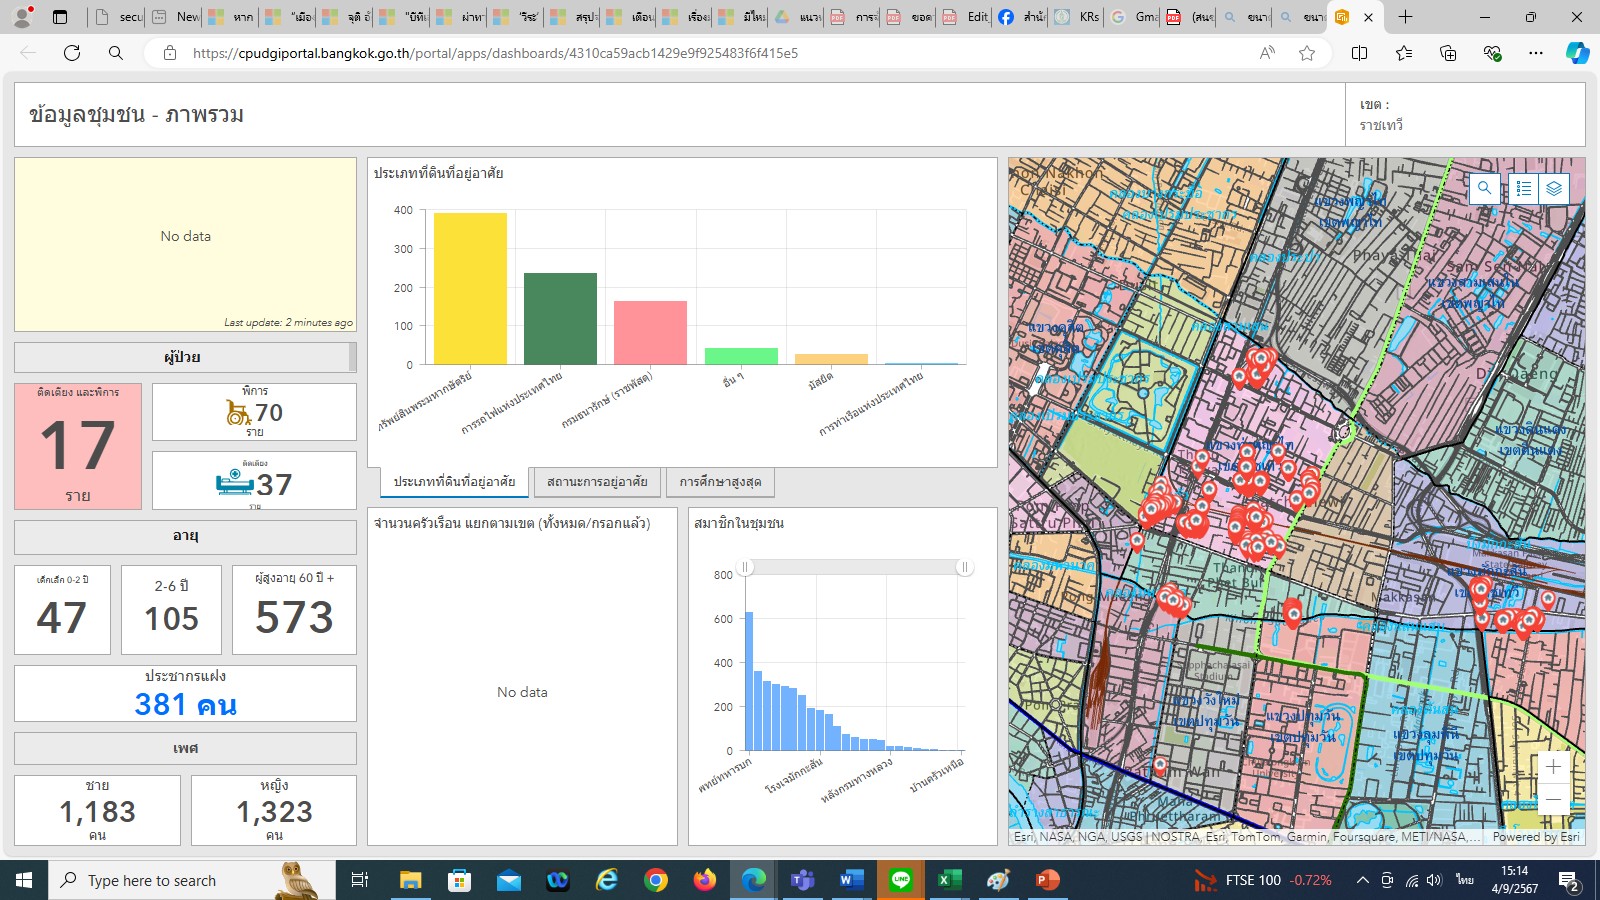Open the Copilot sidebar

point(1577,53)
